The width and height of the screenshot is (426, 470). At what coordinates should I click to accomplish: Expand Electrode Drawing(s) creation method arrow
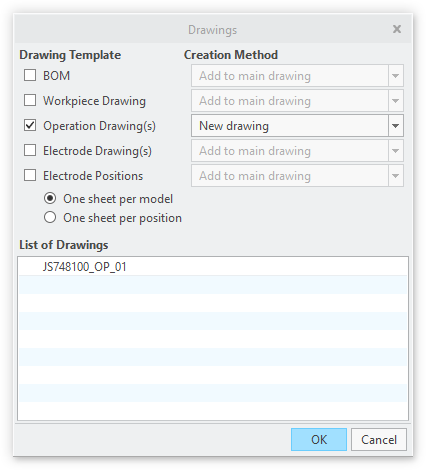pos(396,151)
